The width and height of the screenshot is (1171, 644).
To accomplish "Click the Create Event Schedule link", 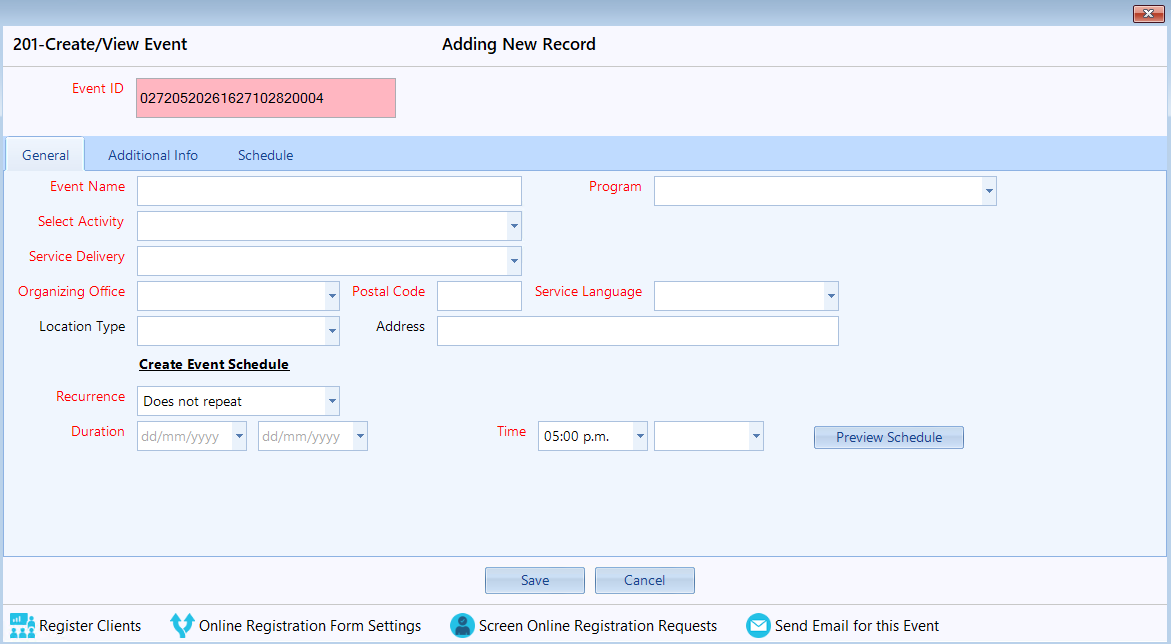I will 214,365.
